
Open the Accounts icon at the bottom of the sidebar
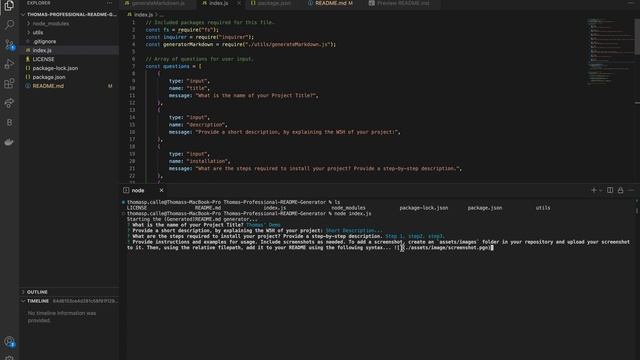tap(9, 342)
